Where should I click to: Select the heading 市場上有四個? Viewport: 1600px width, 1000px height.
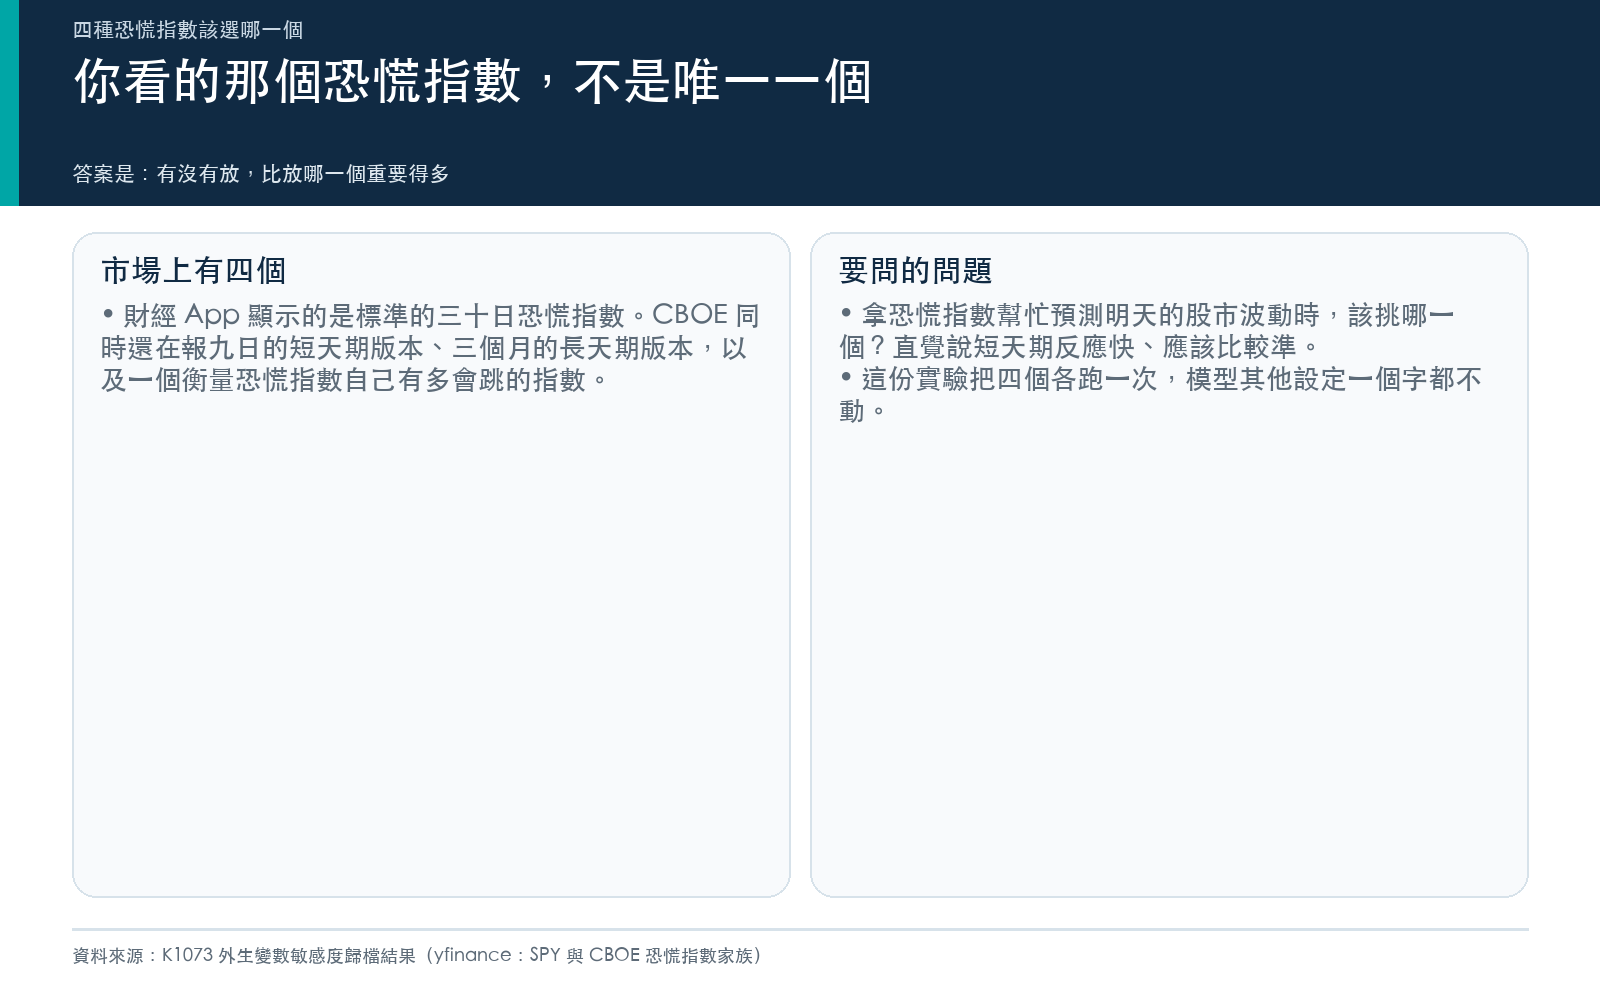pos(194,270)
